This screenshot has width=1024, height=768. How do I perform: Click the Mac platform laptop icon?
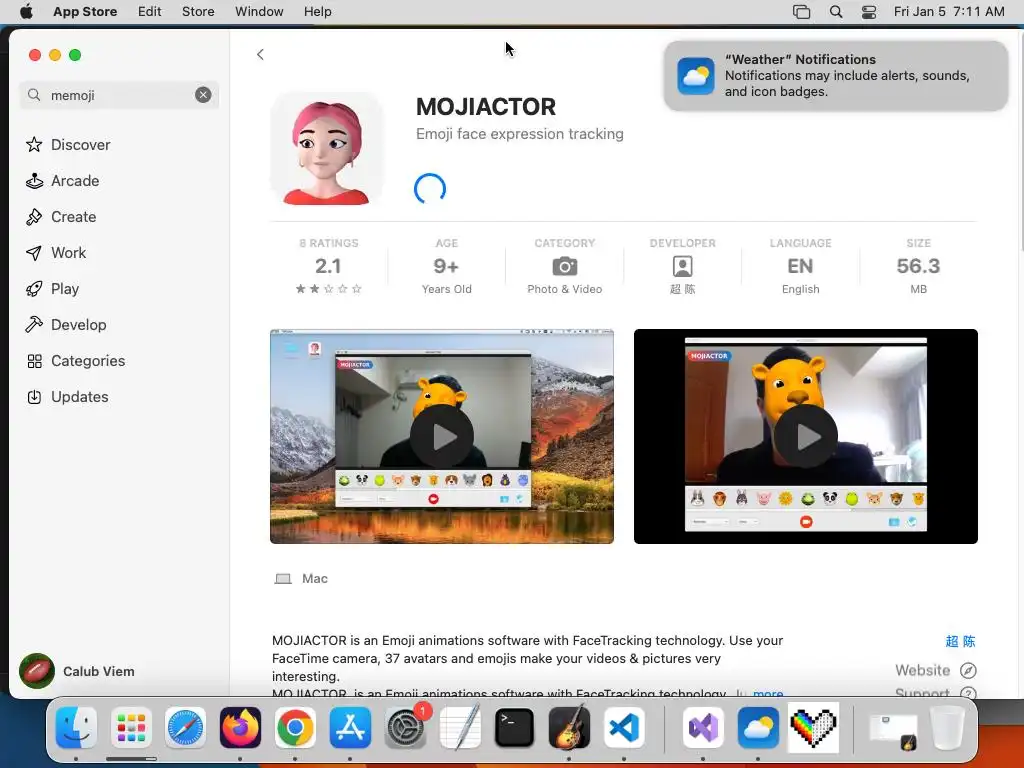(x=283, y=579)
